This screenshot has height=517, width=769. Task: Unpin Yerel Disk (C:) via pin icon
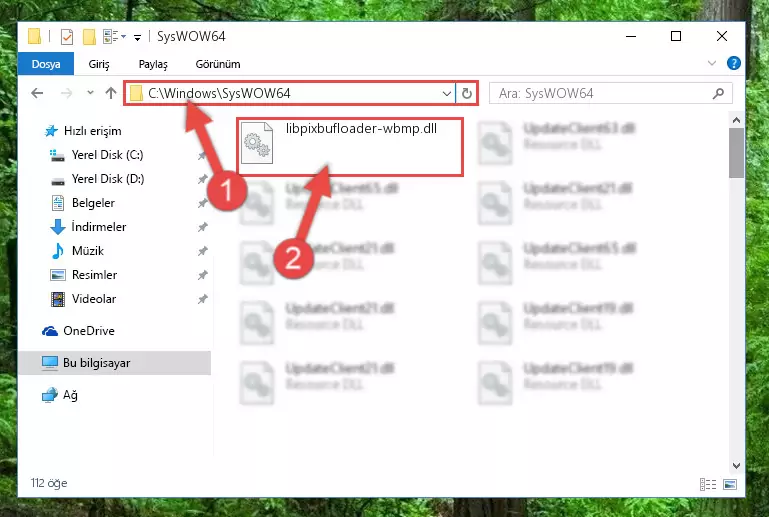(x=202, y=155)
